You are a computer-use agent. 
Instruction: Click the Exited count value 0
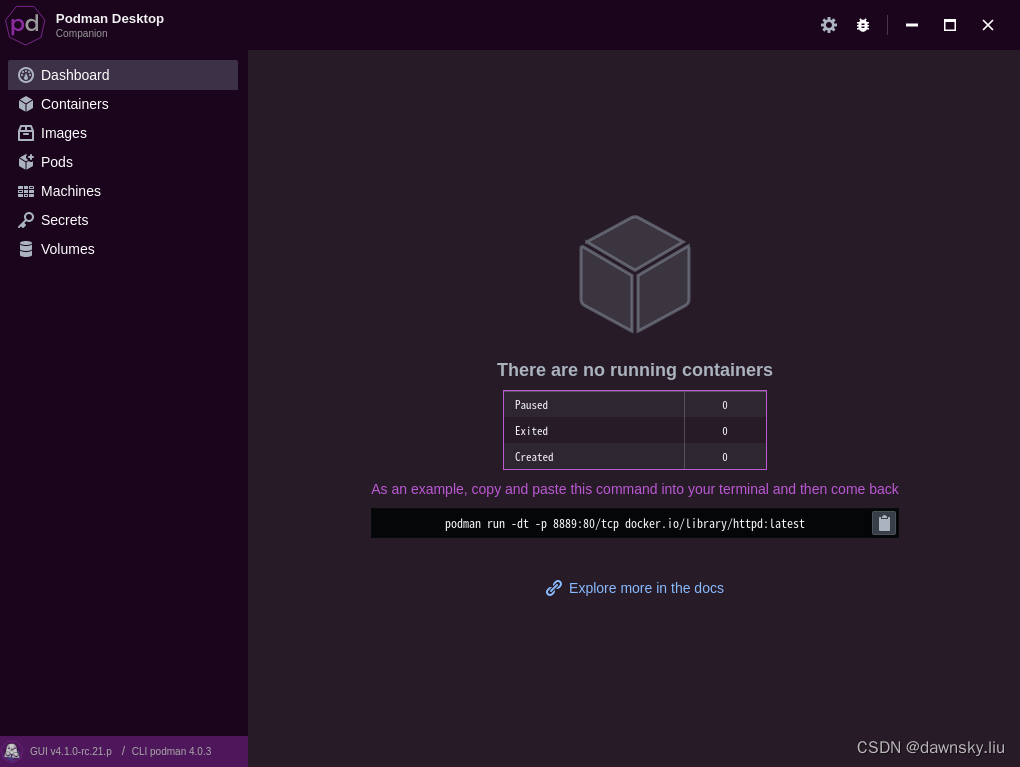pyautogui.click(x=725, y=431)
